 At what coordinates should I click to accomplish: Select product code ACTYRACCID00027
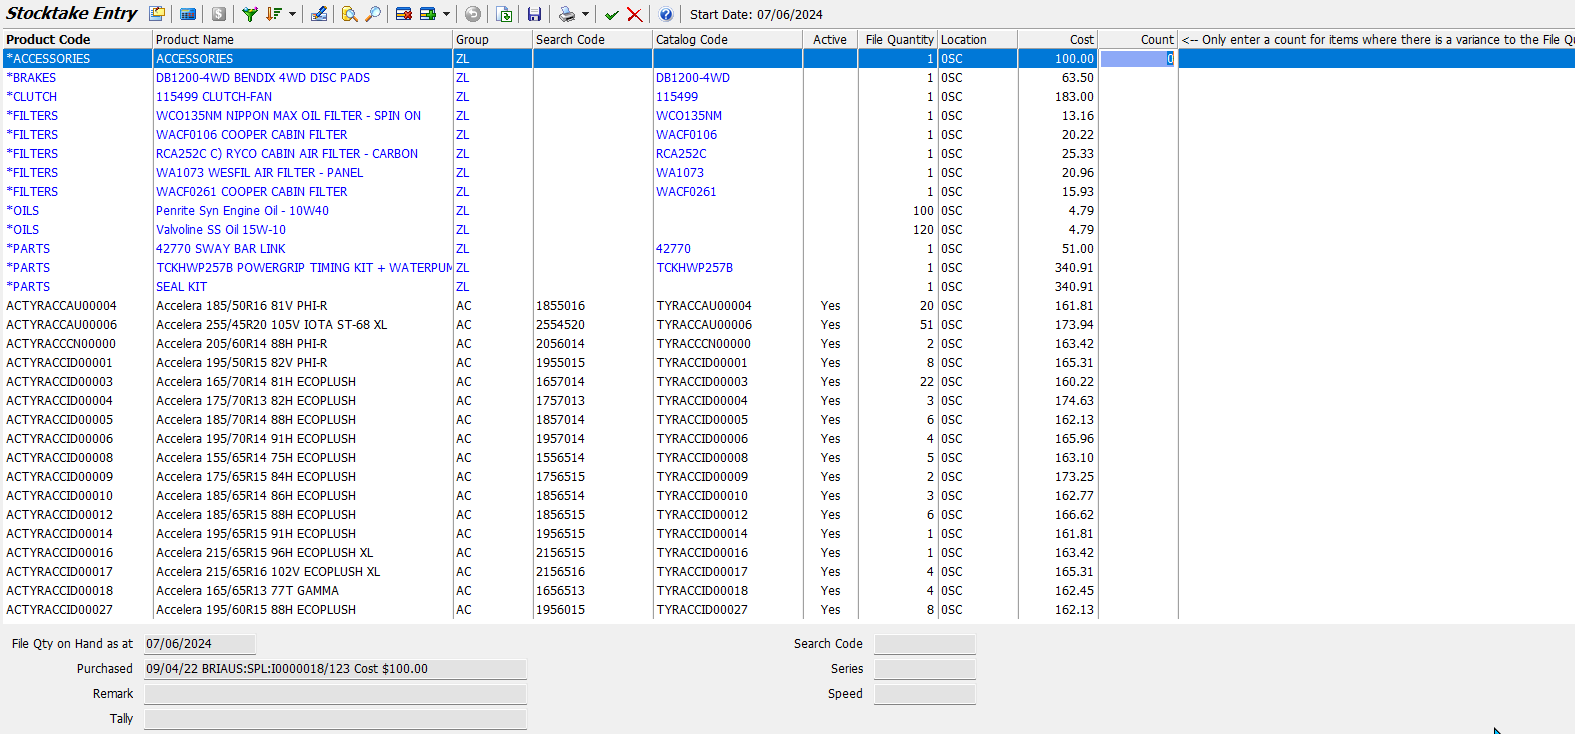tap(60, 610)
